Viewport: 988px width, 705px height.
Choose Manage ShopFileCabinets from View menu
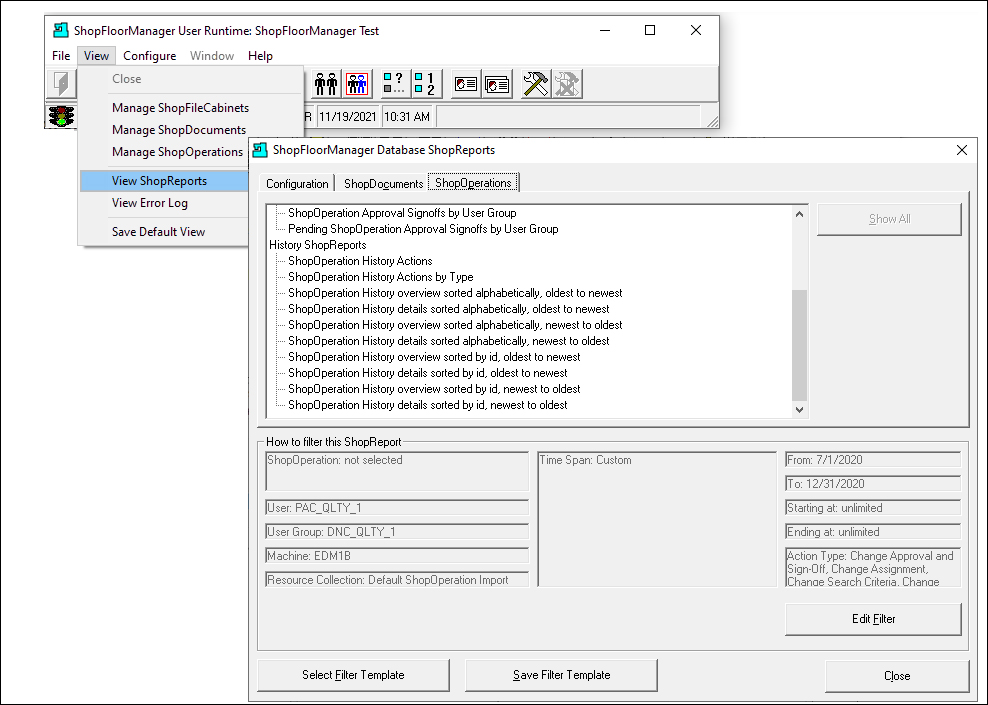point(180,108)
